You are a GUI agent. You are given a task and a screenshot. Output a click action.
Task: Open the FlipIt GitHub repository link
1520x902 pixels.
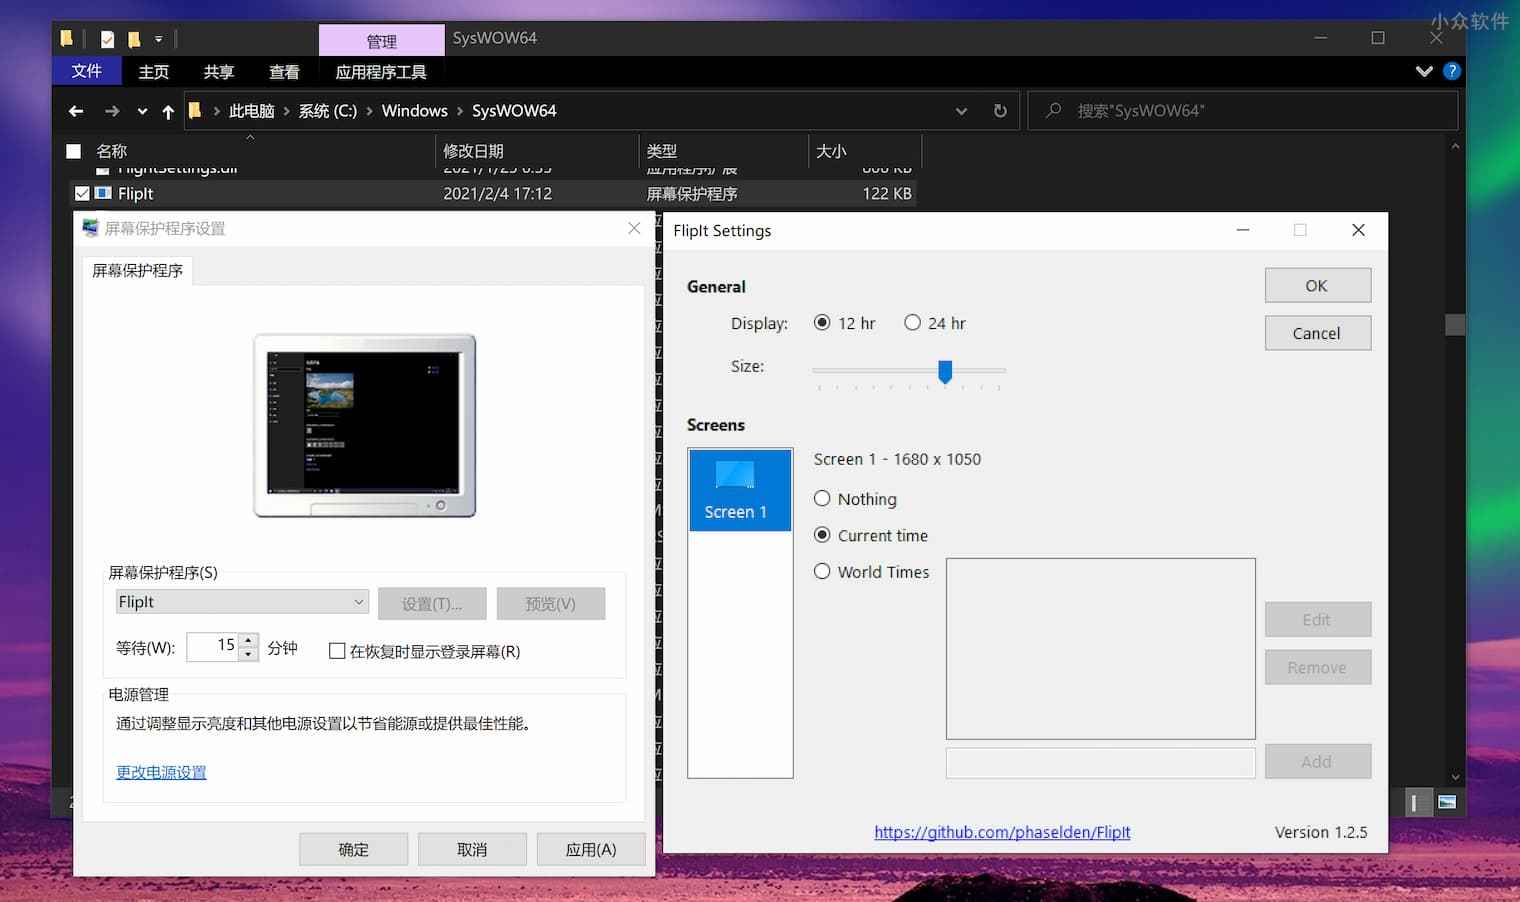[1002, 832]
